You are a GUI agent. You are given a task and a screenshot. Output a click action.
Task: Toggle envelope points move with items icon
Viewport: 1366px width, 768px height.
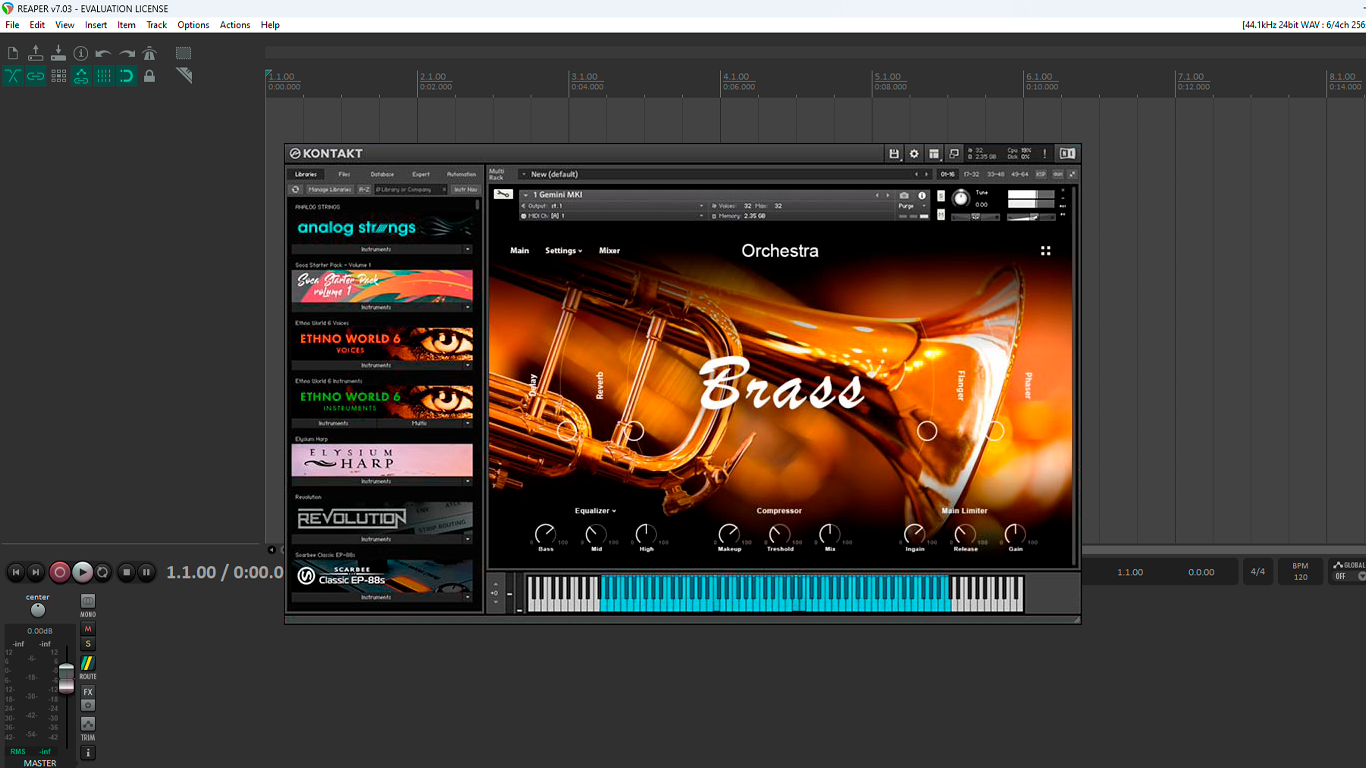point(81,76)
